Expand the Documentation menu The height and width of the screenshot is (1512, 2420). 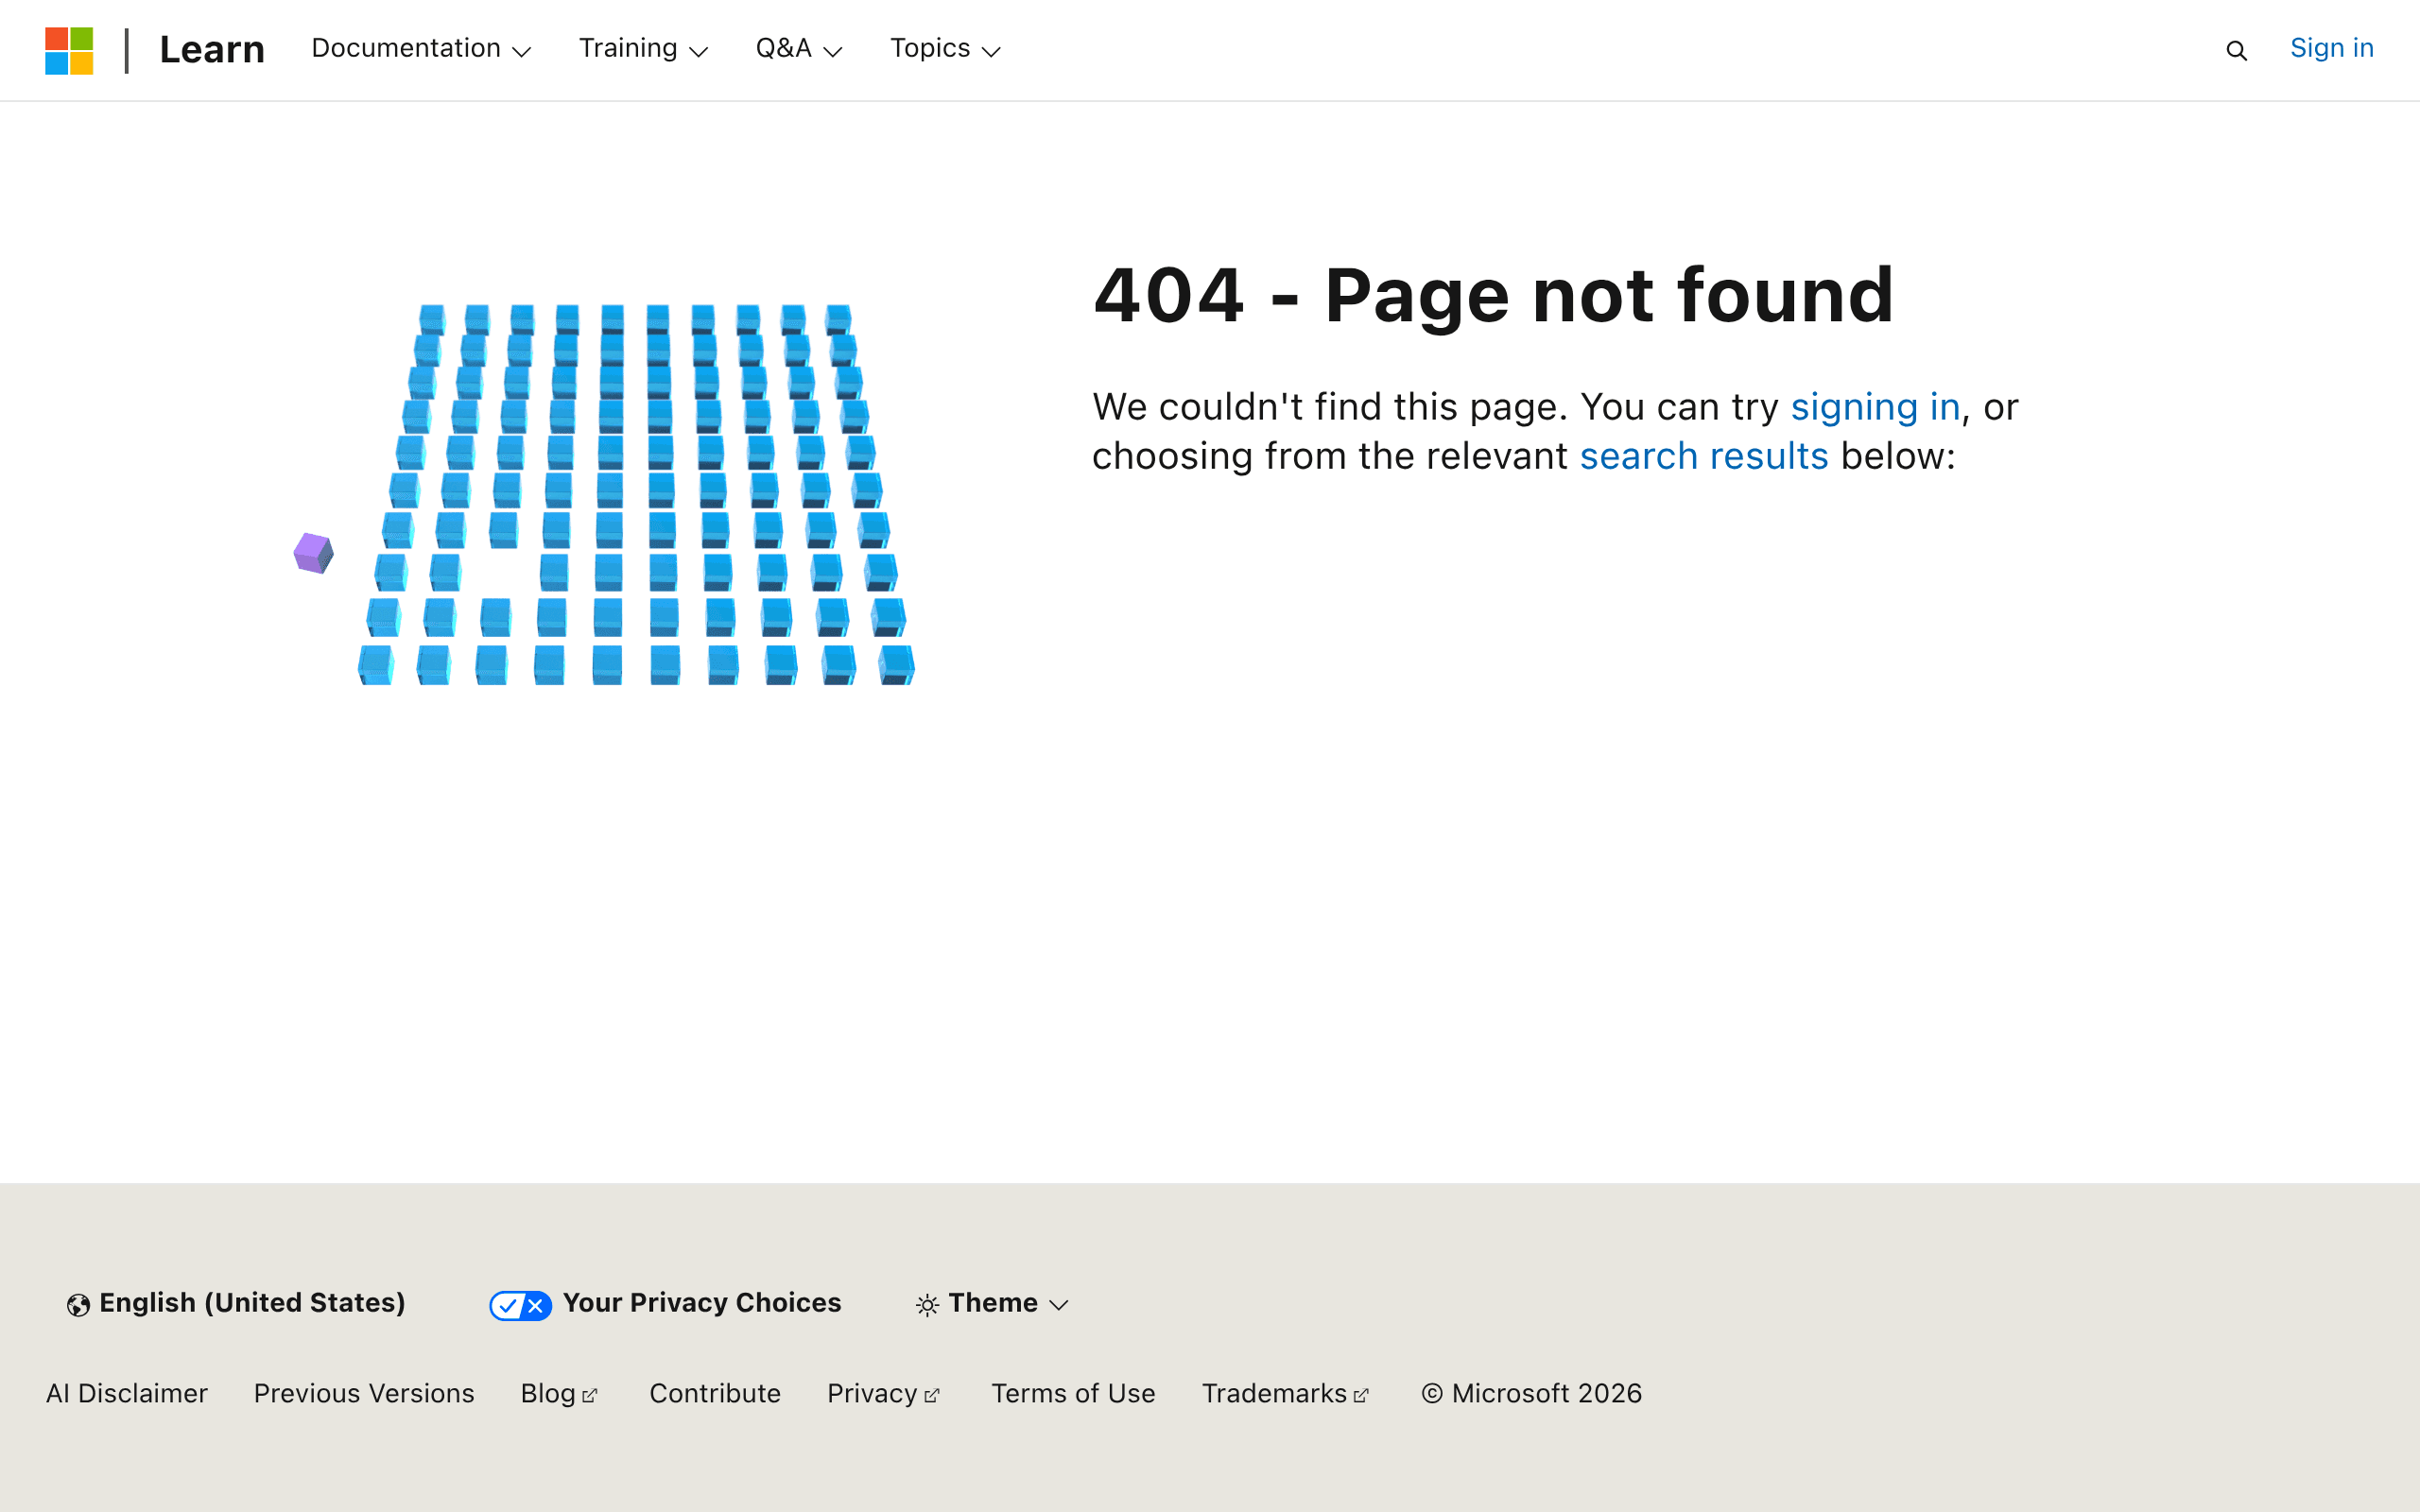[421, 48]
